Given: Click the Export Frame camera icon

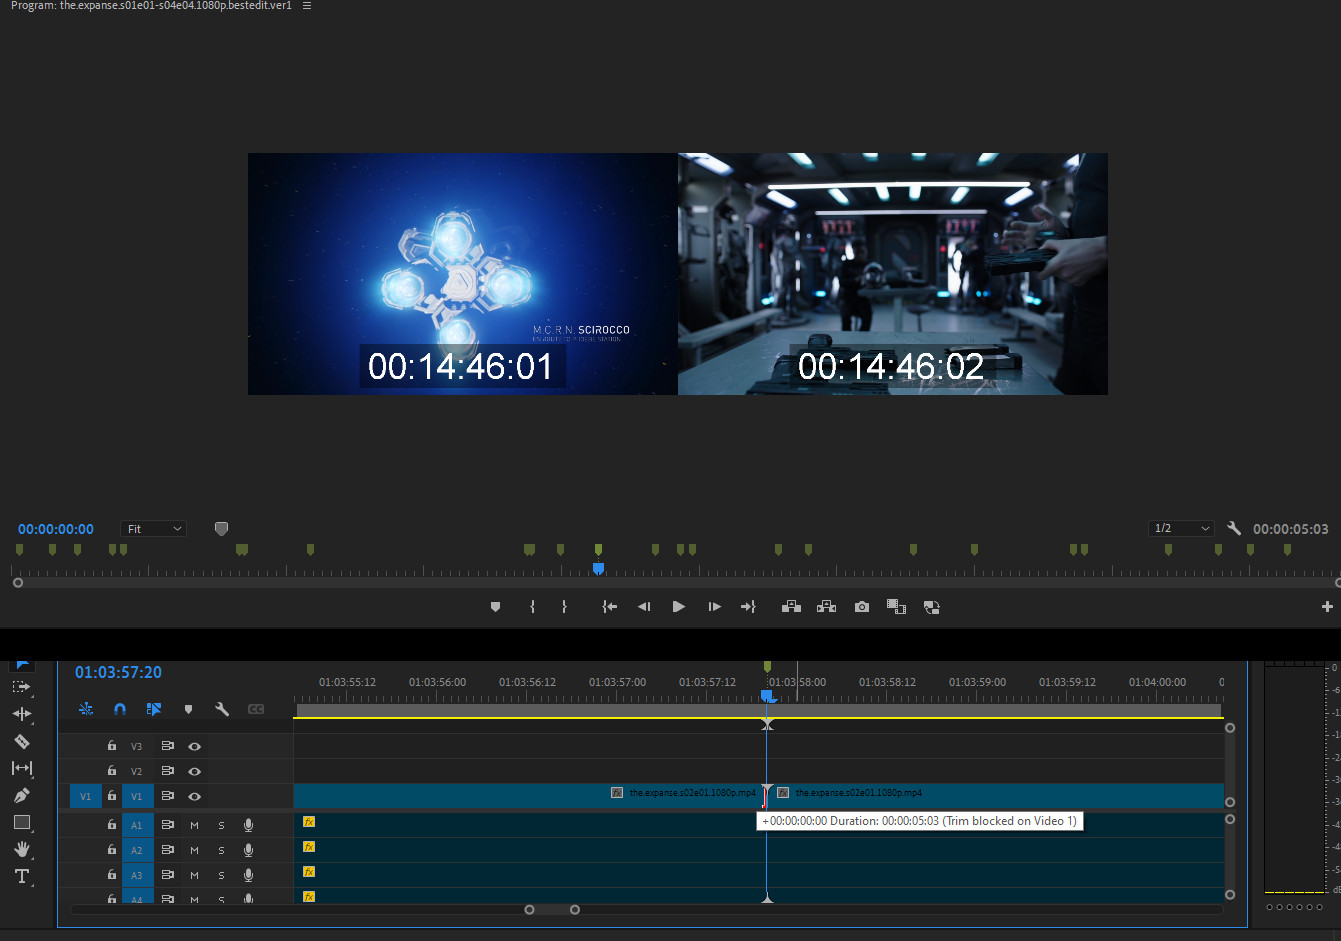Looking at the screenshot, I should click(861, 607).
